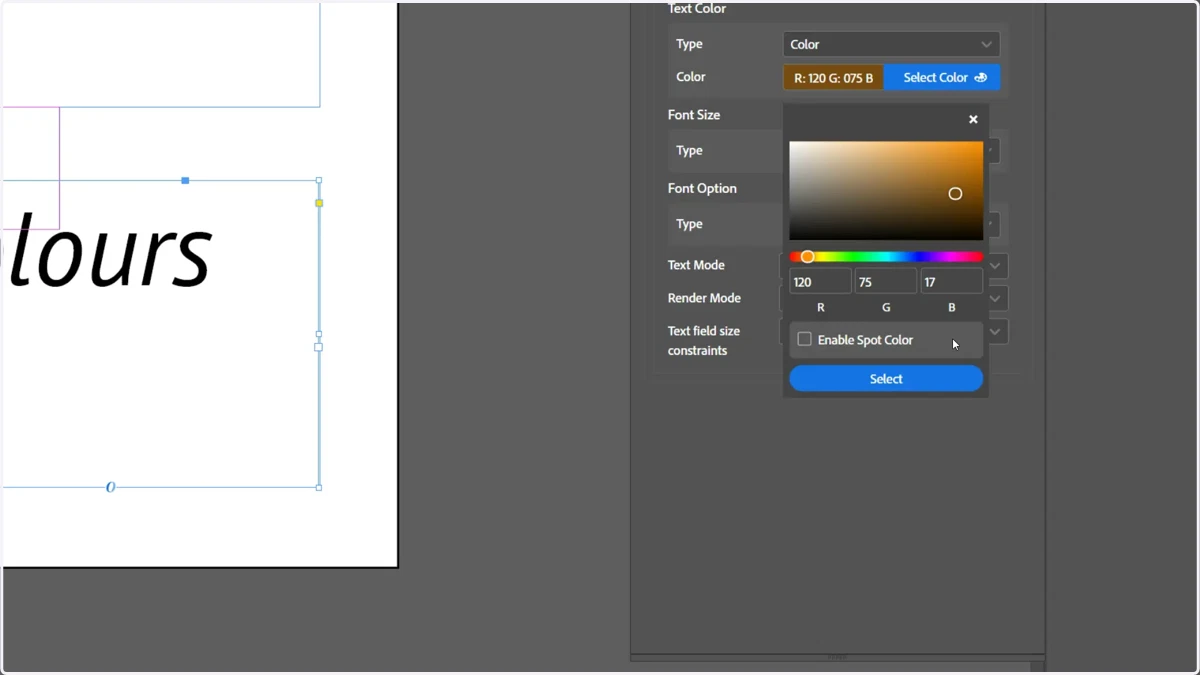This screenshot has height=675, width=1200.
Task: Click the color field circular selector
Action: pyautogui.click(x=955, y=194)
